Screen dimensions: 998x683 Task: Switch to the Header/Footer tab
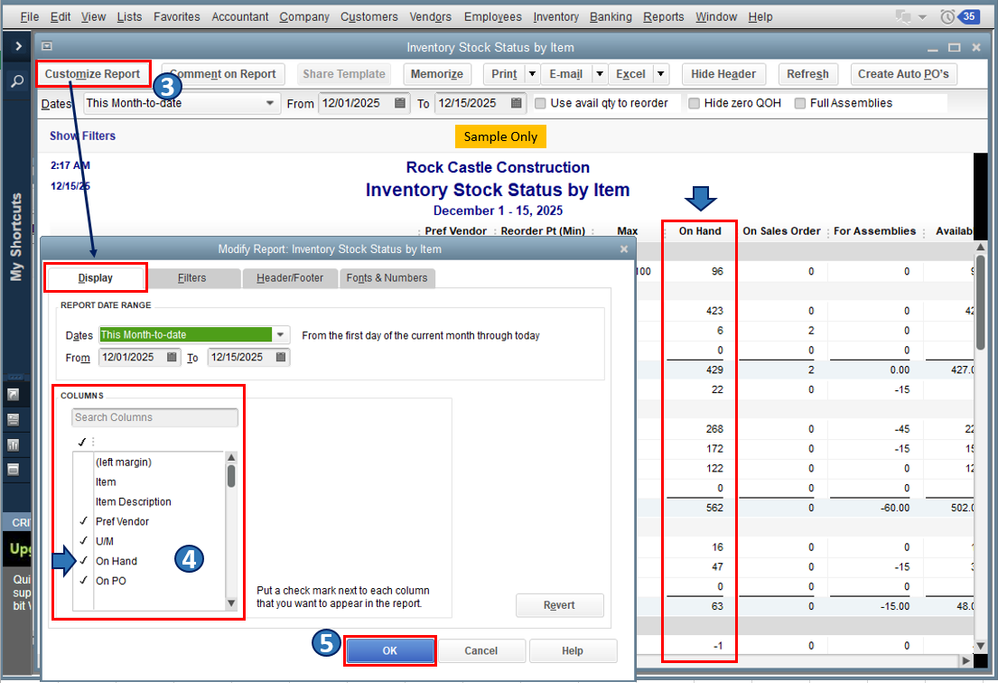[x=290, y=278]
